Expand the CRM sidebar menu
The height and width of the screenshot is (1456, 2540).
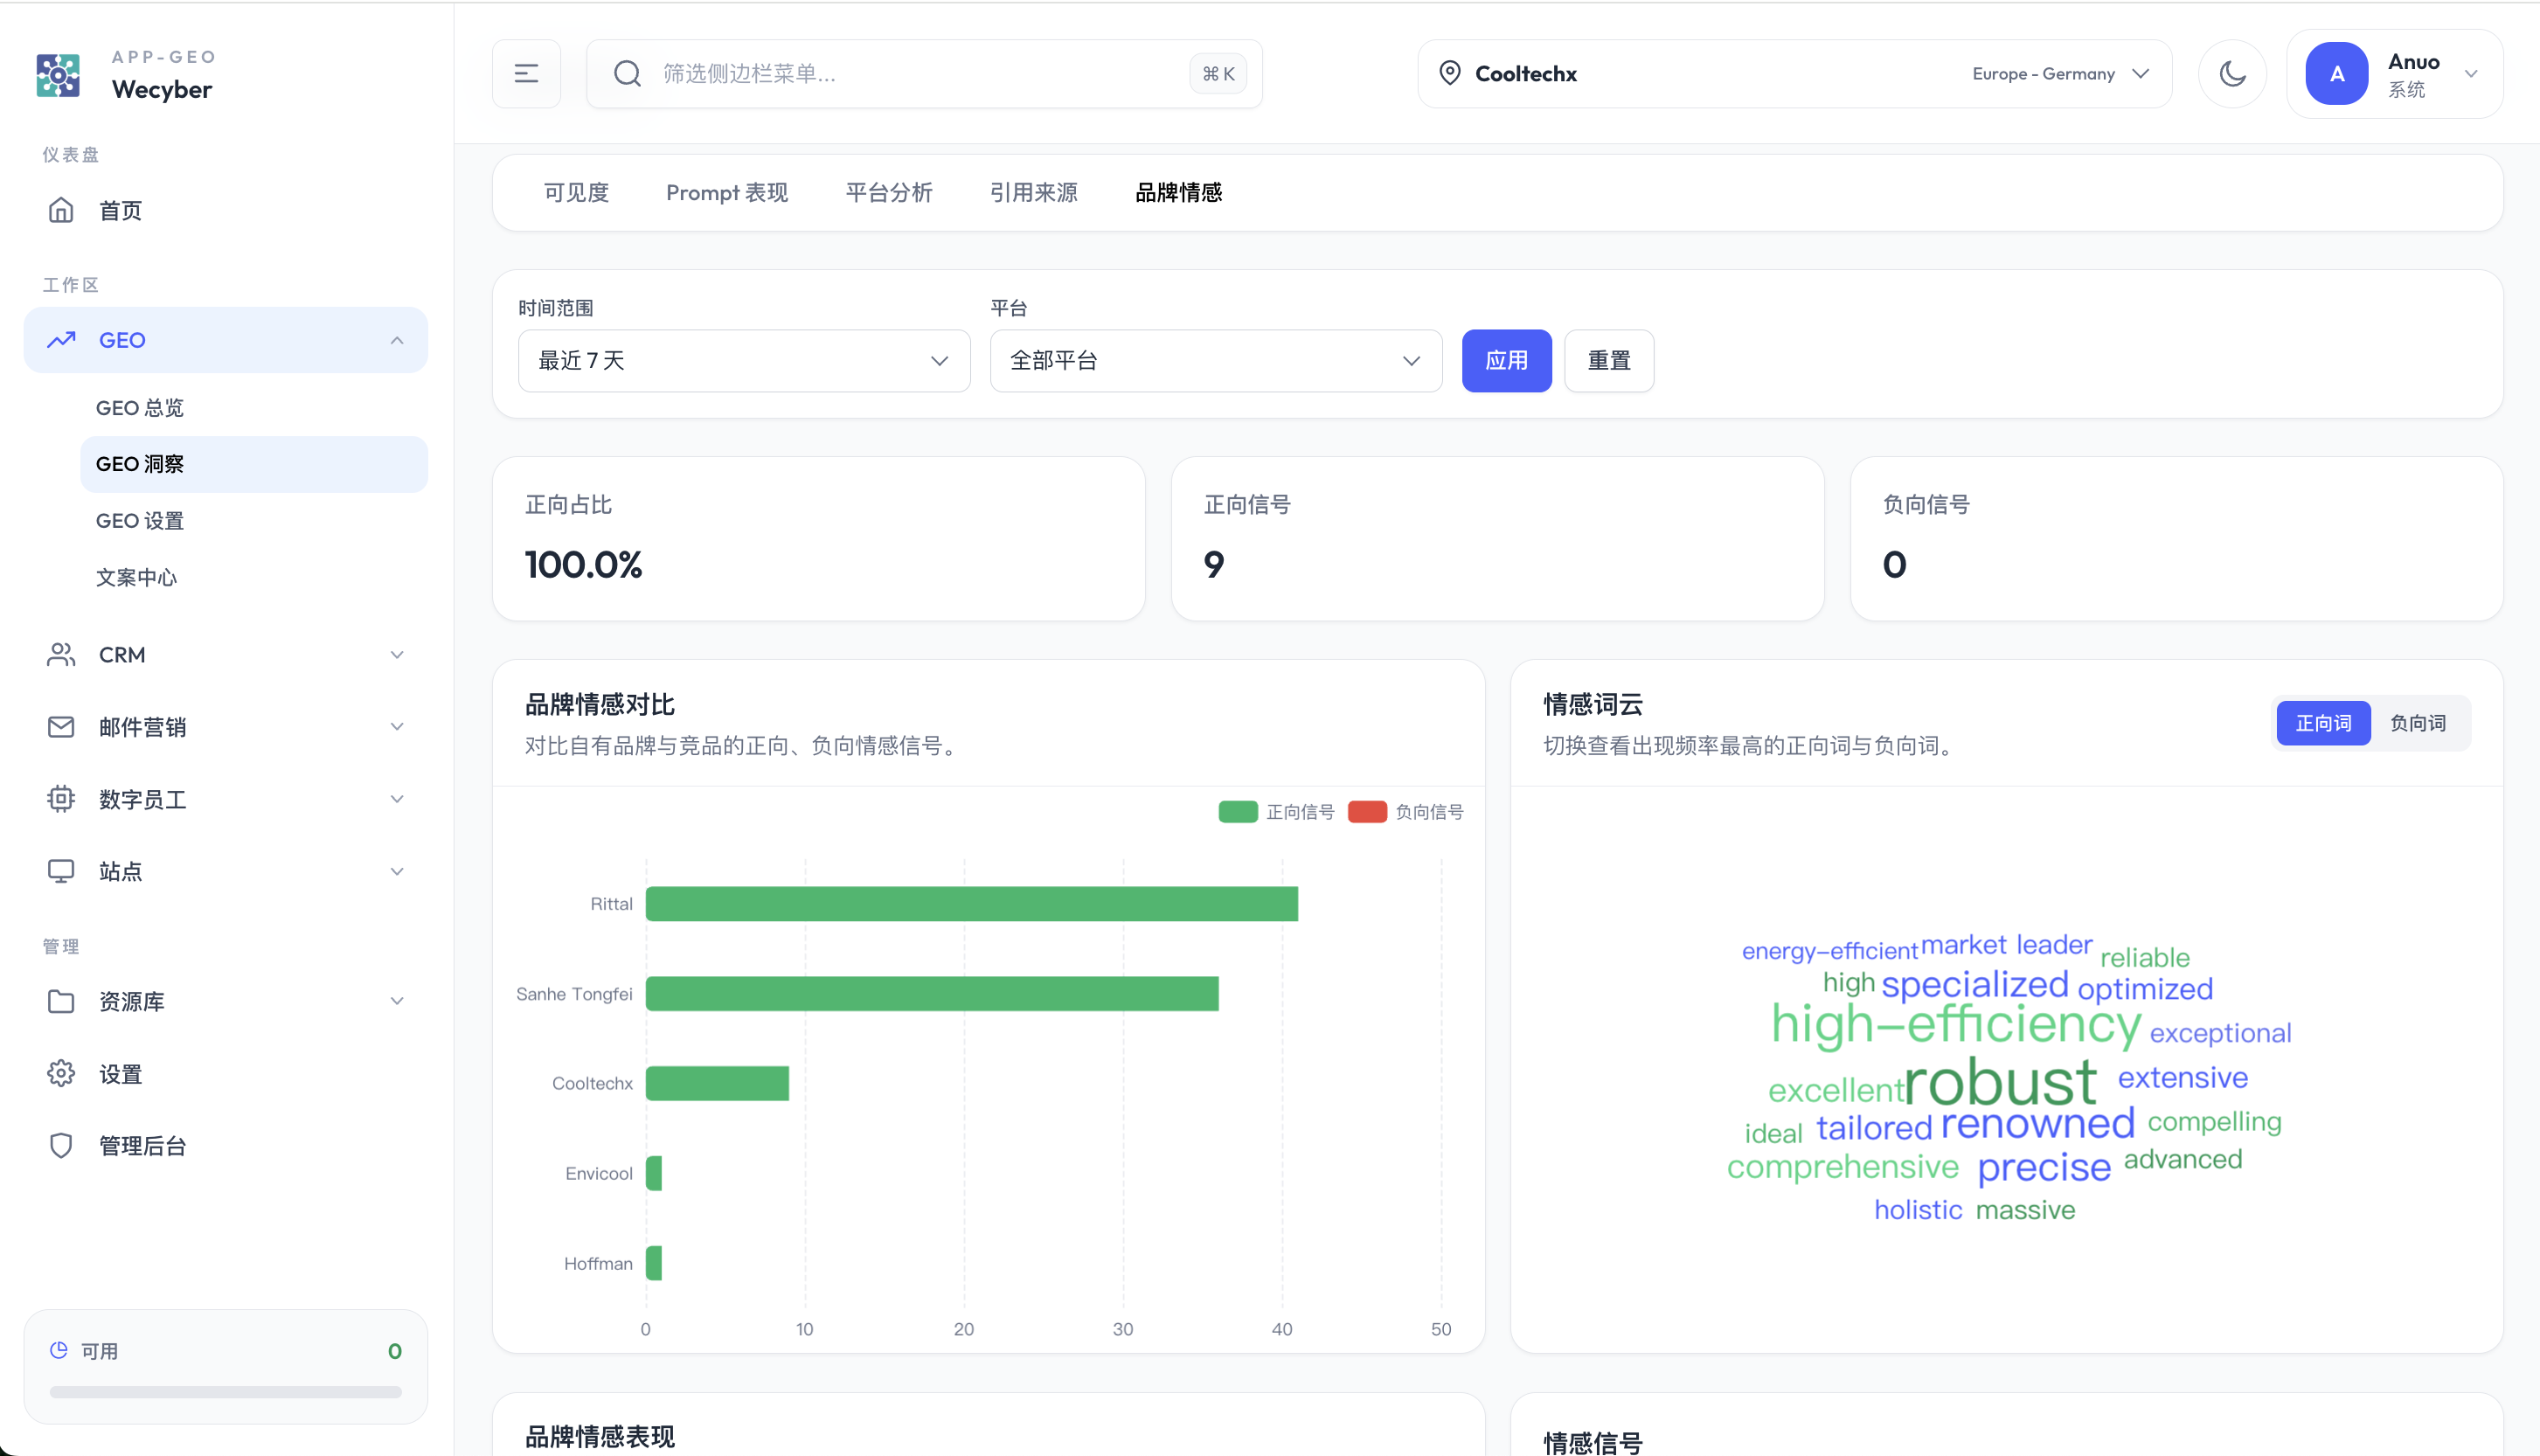point(226,655)
